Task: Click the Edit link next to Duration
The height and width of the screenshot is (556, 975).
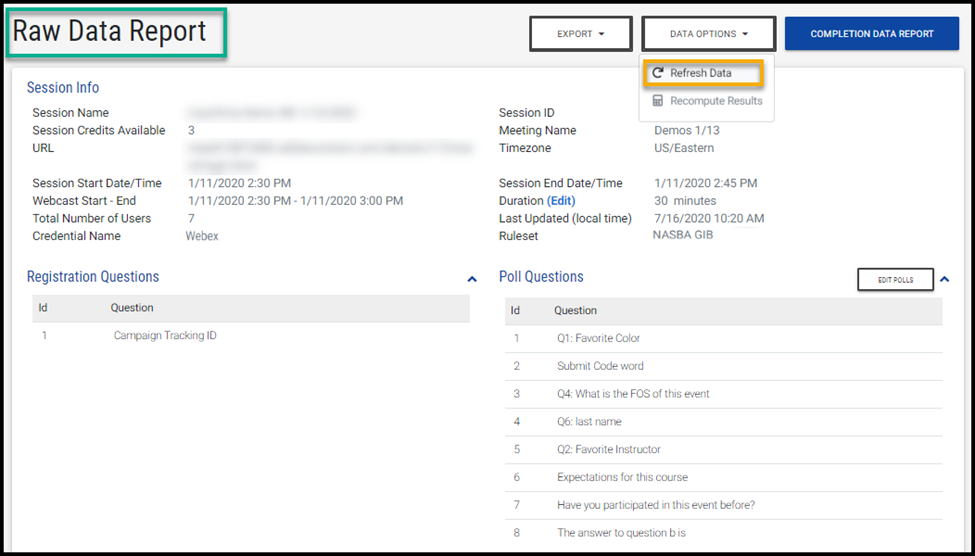Action: [561, 201]
